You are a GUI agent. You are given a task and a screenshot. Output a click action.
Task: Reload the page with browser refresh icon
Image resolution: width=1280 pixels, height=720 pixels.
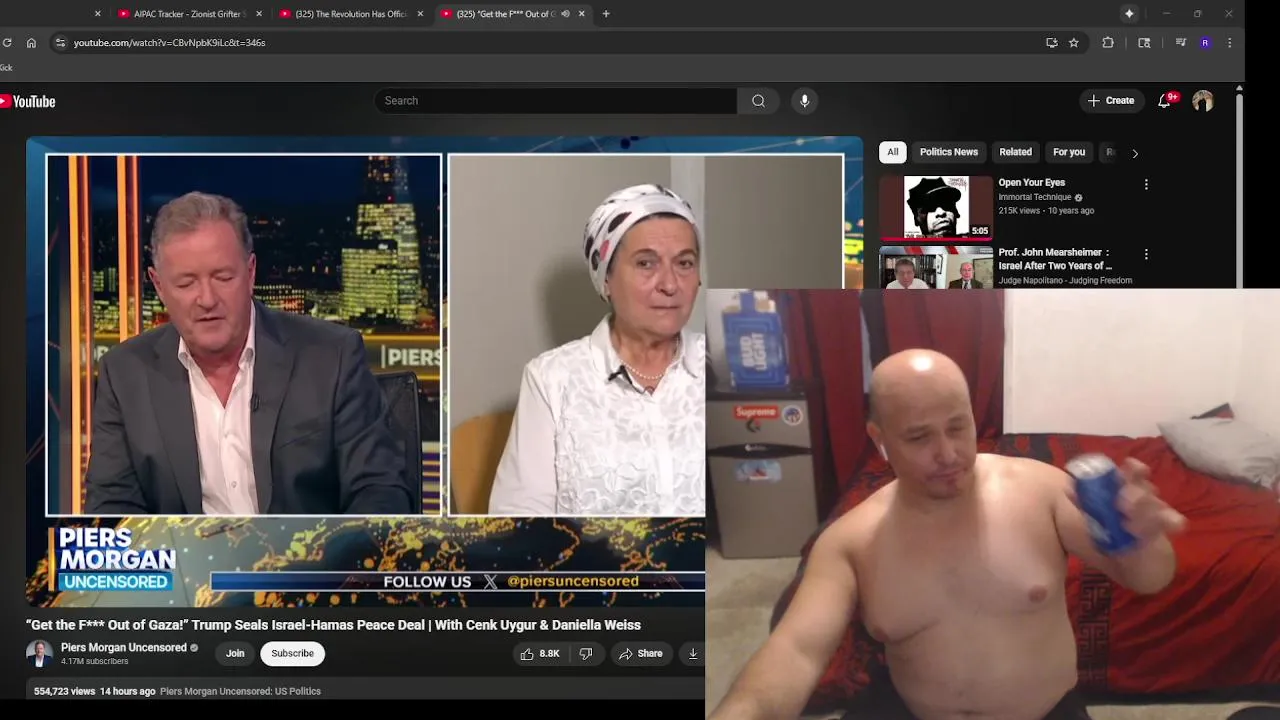tap(7, 43)
